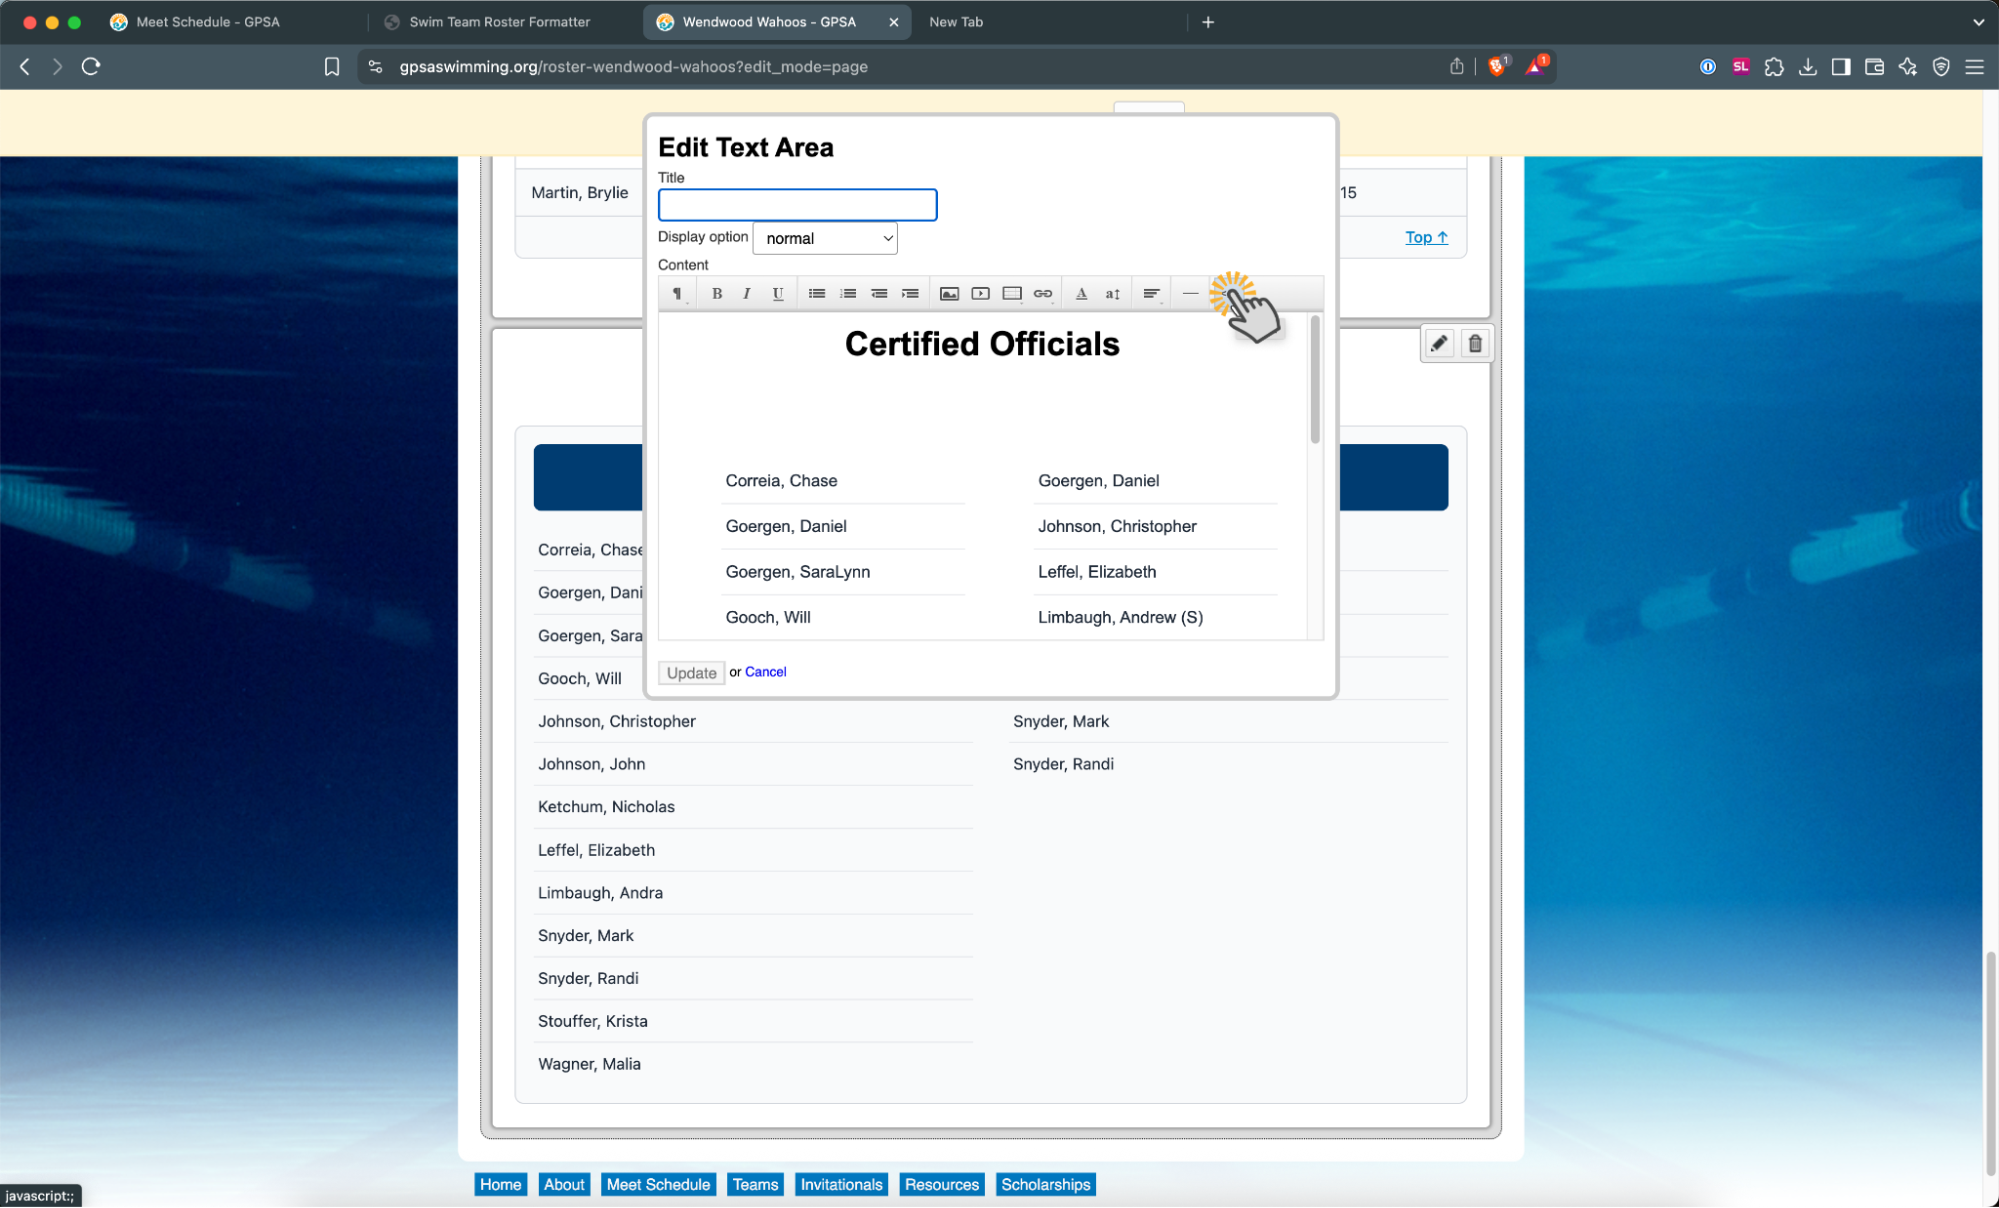The image size is (1999, 1208).
Task: Apply italic formatting
Action: pyautogui.click(x=746, y=293)
